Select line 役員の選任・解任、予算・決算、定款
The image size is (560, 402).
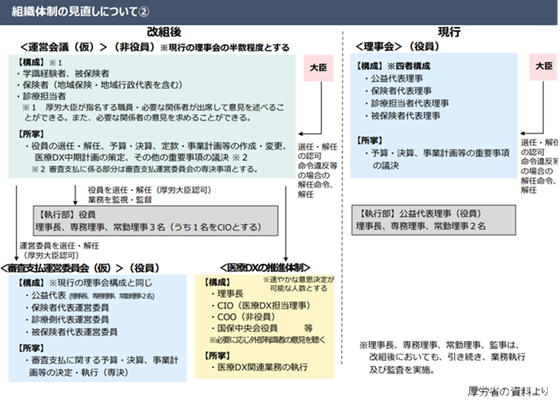coord(156,146)
